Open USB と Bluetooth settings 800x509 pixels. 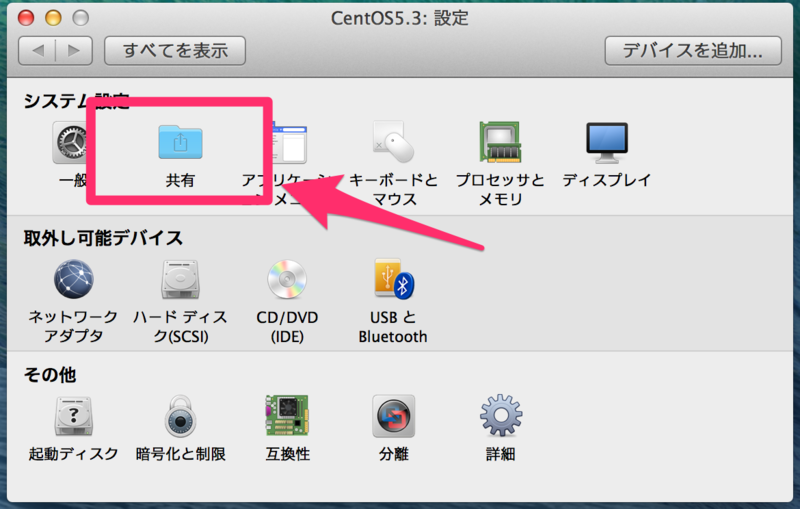pyautogui.click(x=393, y=278)
